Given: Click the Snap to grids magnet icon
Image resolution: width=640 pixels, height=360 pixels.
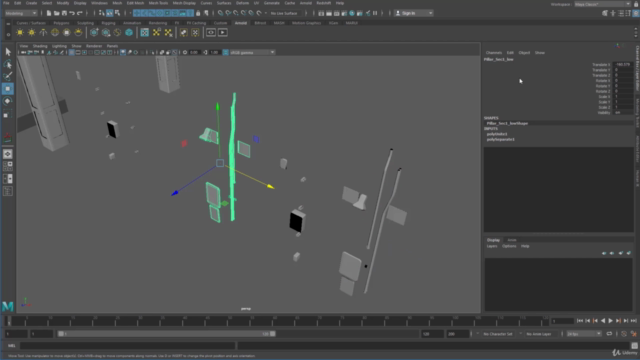Looking at the screenshot, I should click(x=220, y=13).
